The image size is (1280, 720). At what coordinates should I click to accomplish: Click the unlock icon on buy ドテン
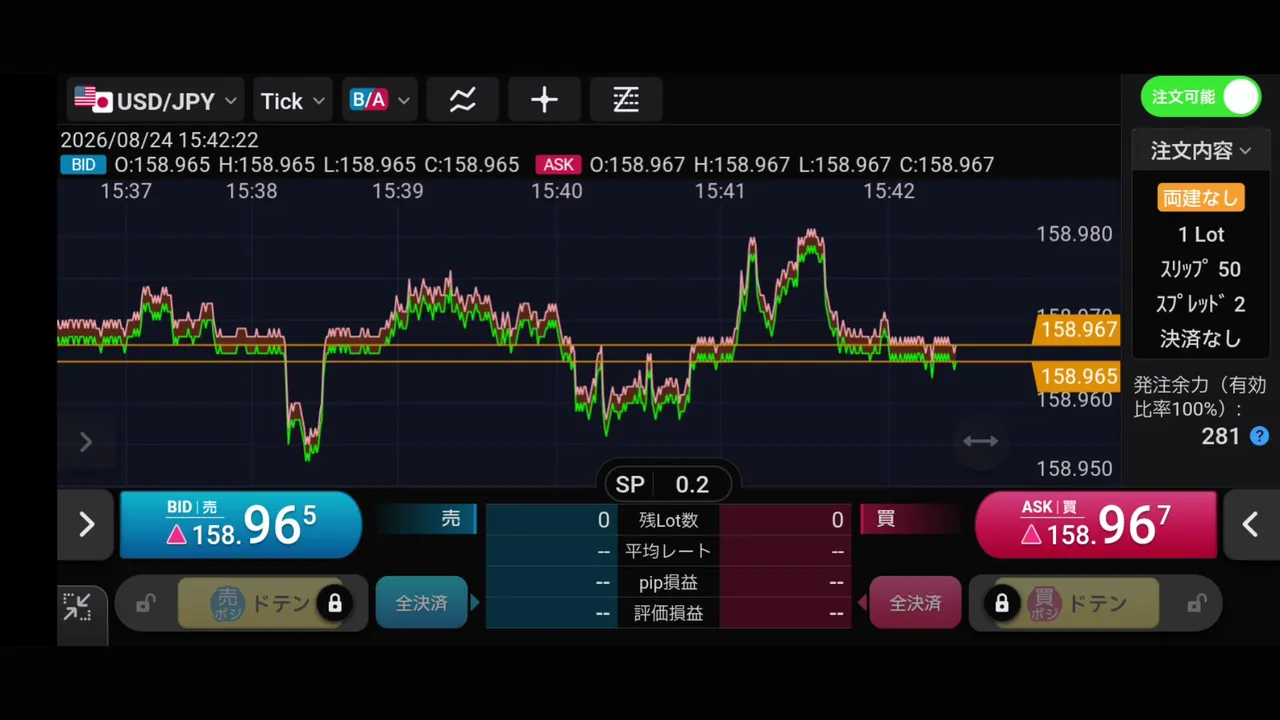[x=1196, y=603]
